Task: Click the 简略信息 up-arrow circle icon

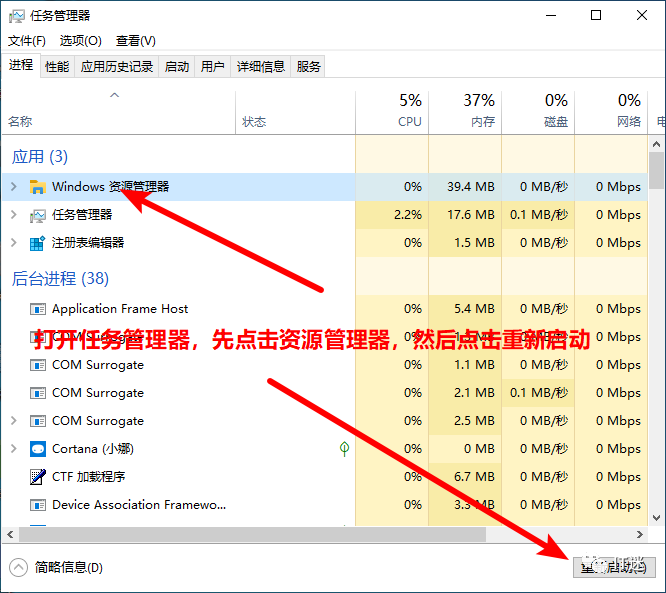Action: [18, 568]
